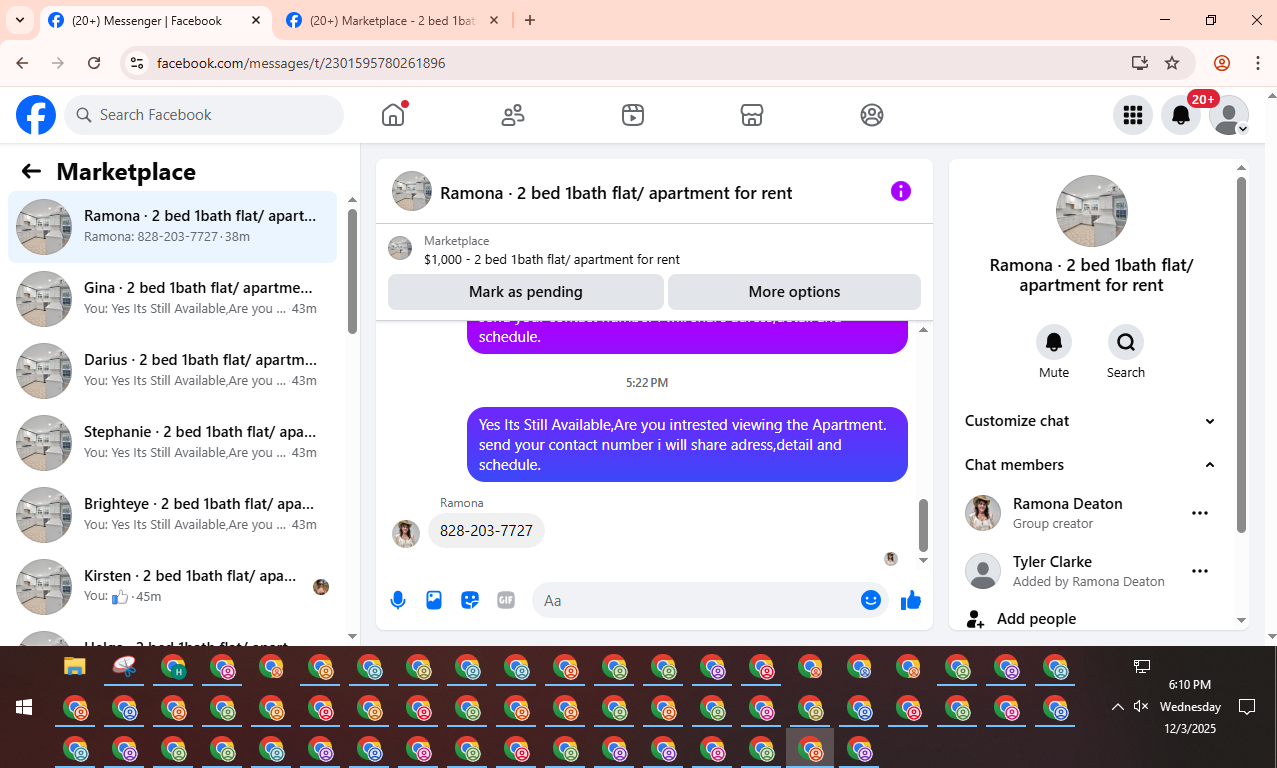The width and height of the screenshot is (1277, 768).
Task: Click the 828-203-7727 message bubble
Action: (x=486, y=531)
